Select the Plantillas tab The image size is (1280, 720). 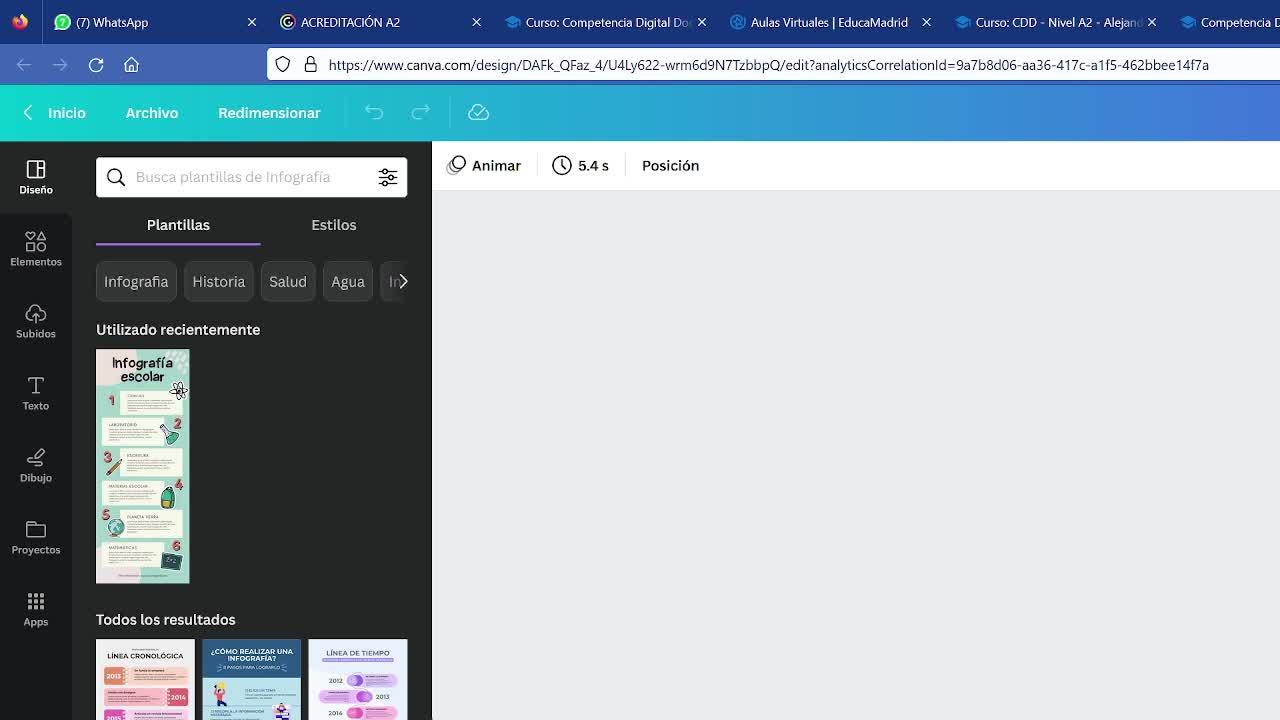point(178,225)
